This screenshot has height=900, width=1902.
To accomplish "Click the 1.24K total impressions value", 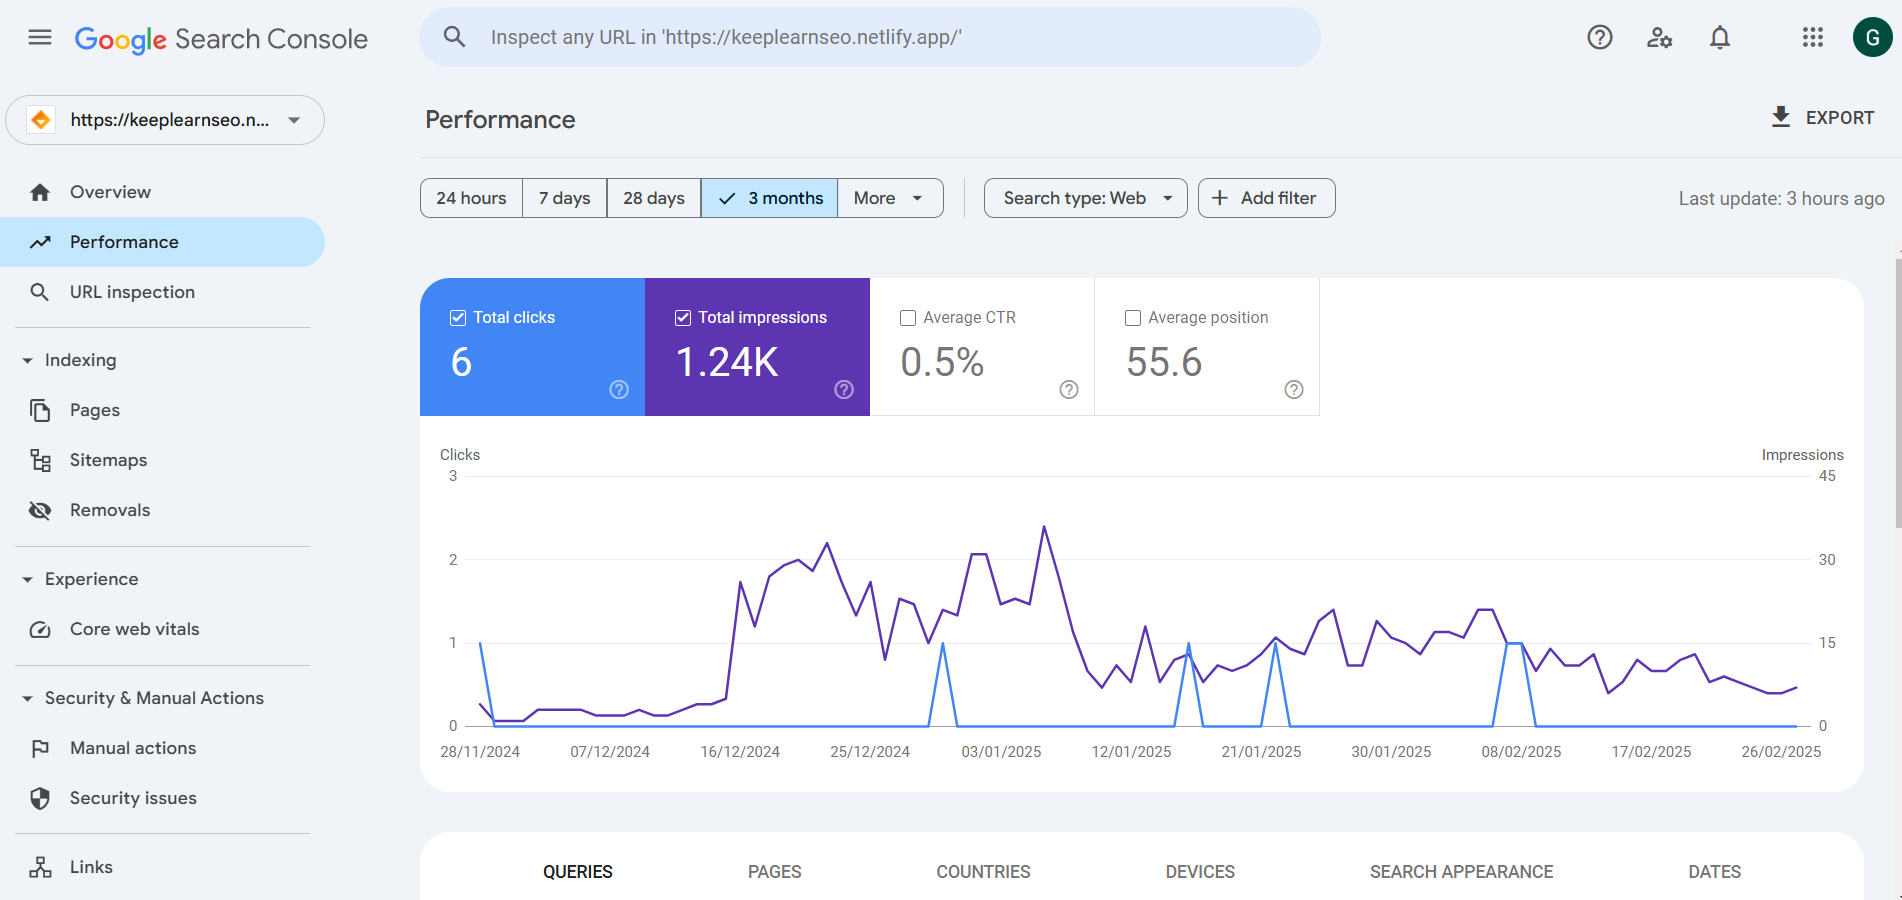I will pos(727,362).
